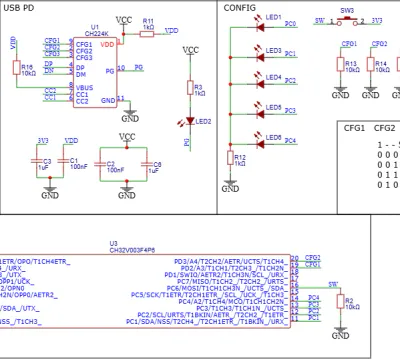Screen dimensions: 400x360
Task: Select the CH224K chip U1 body
Action: (95, 72)
